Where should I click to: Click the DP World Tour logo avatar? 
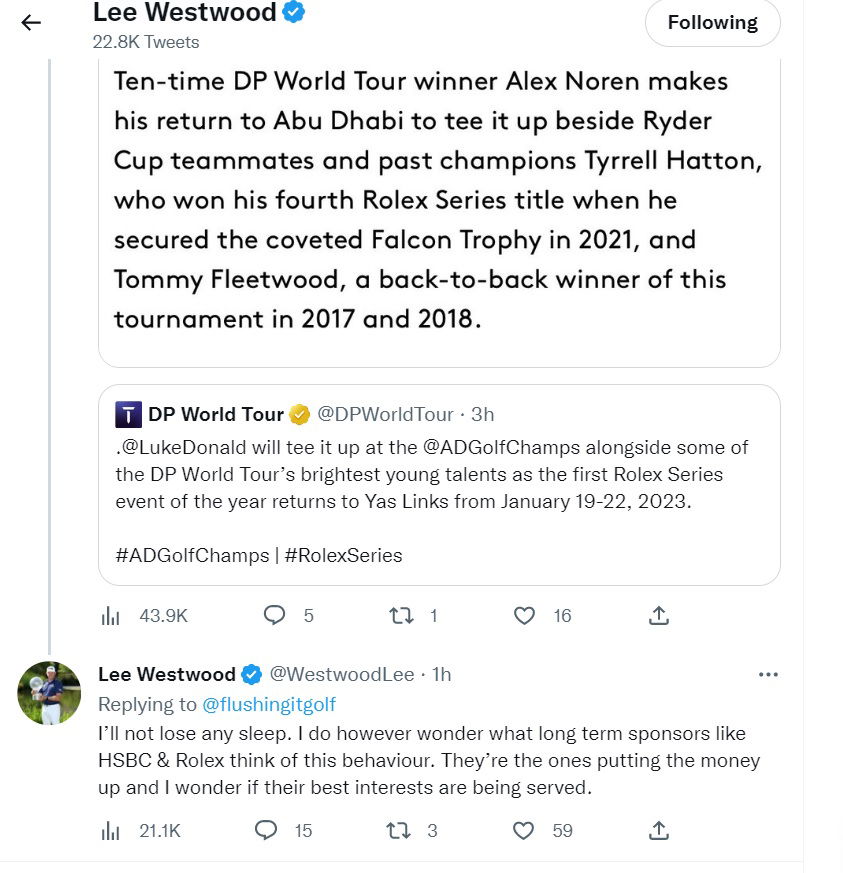point(128,414)
